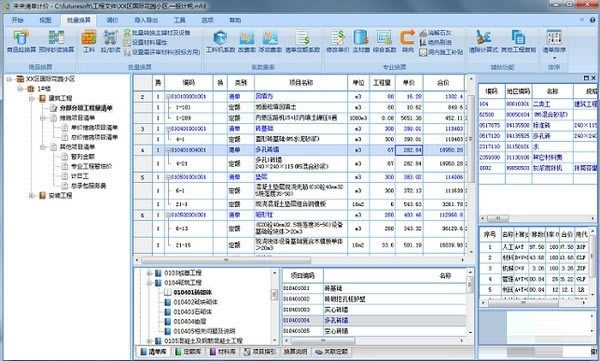Open the 清单排序 sort icon
The width and height of the screenshot is (600, 361).
(x=554, y=38)
